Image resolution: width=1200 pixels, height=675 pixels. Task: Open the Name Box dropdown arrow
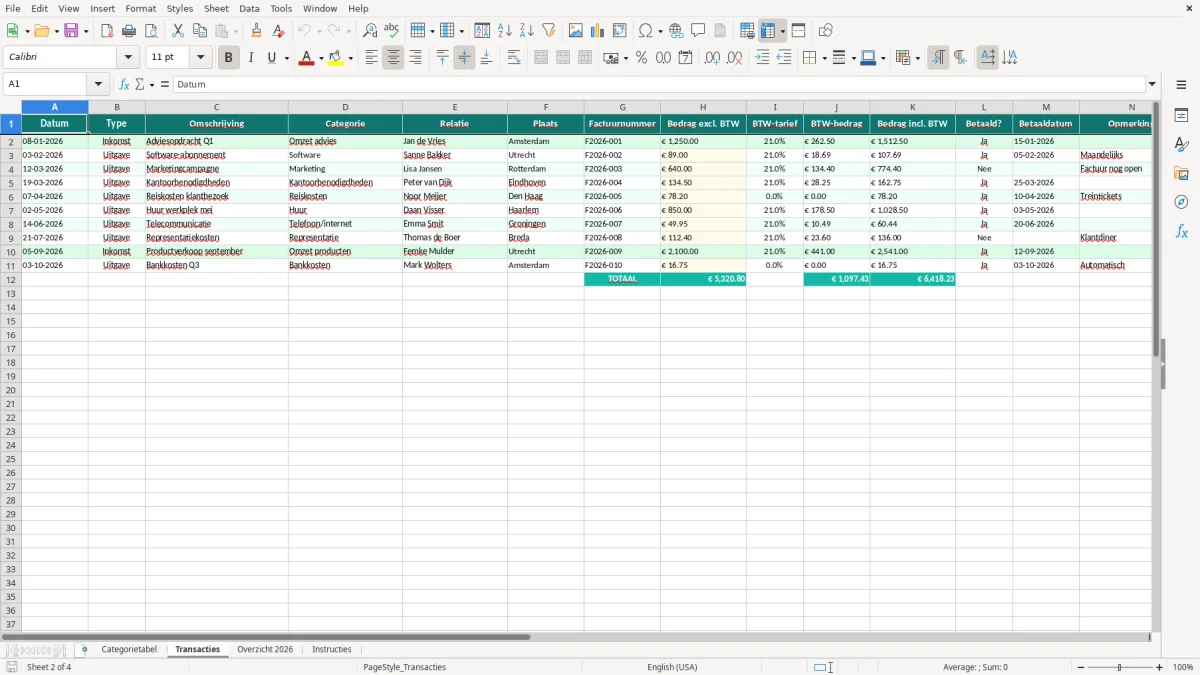click(98, 85)
